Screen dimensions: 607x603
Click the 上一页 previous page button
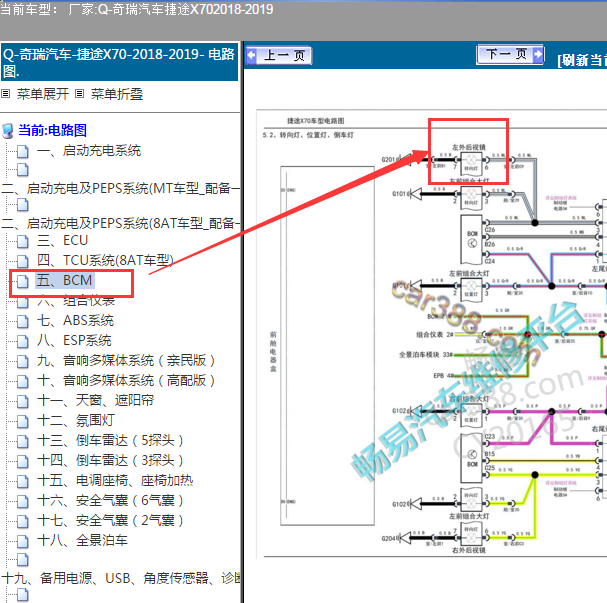(279, 55)
